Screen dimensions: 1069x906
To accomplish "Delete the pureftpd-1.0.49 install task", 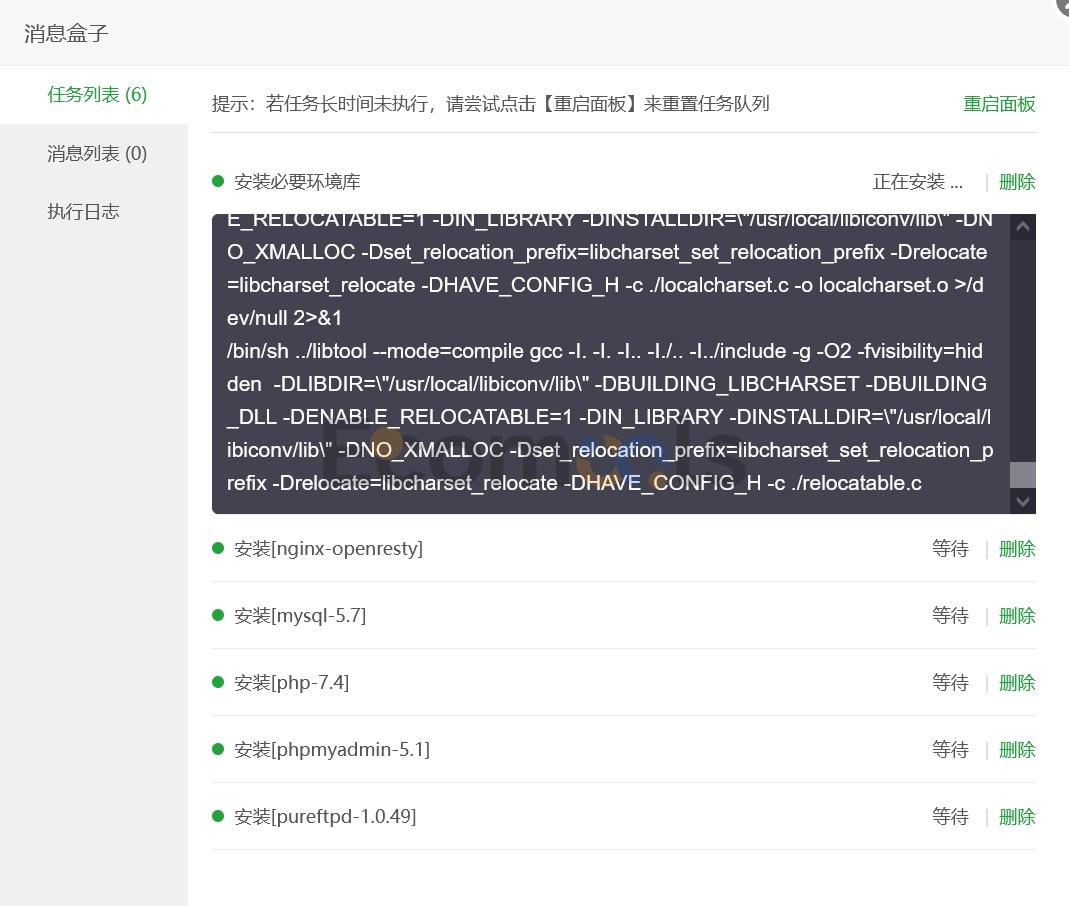I will (x=1017, y=817).
